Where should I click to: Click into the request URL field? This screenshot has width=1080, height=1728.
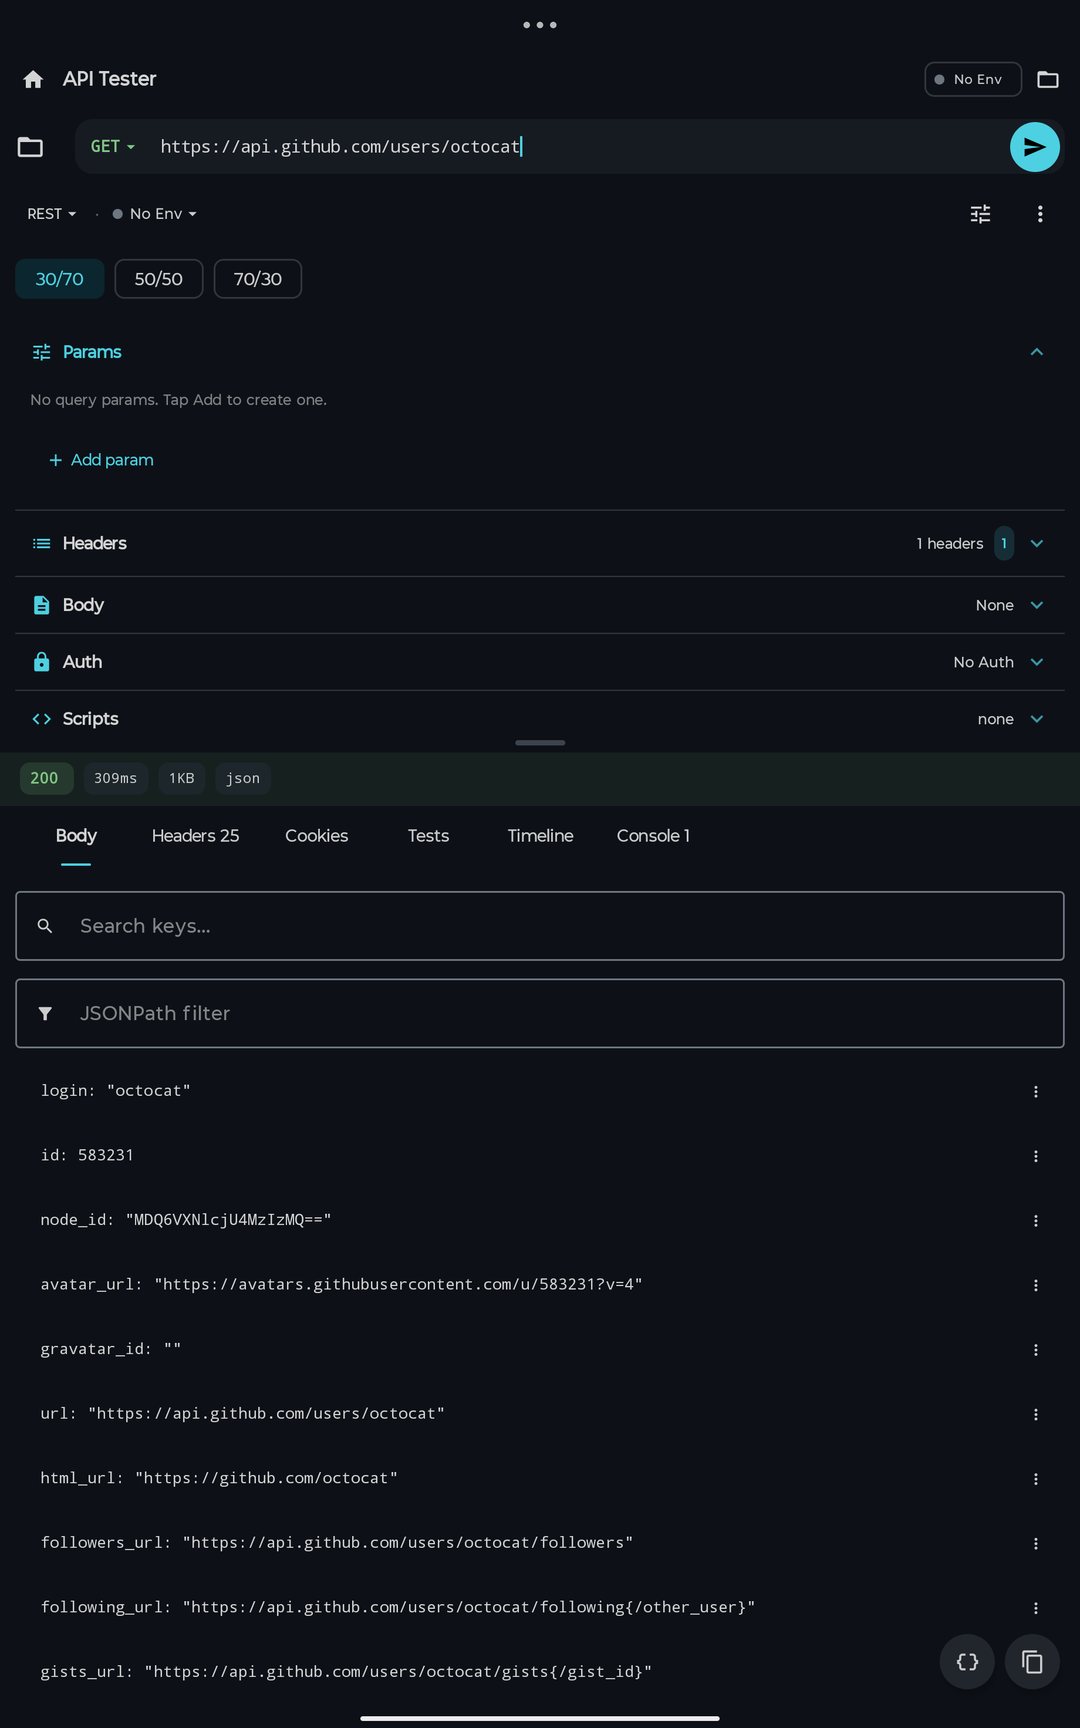[x=578, y=147]
